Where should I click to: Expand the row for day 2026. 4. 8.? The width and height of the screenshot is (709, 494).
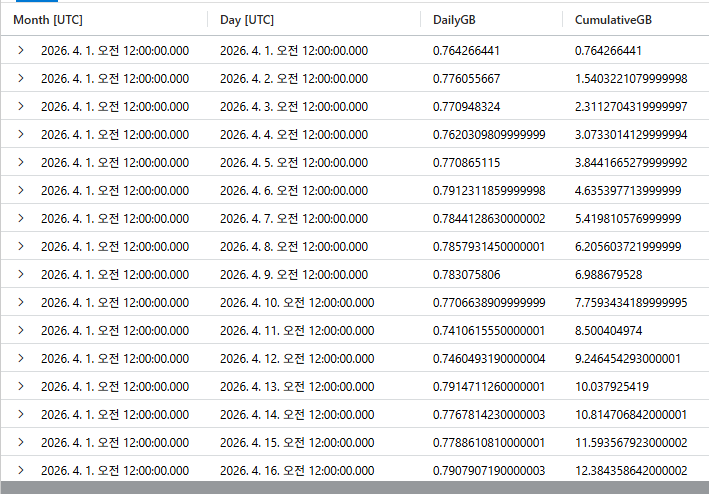tap(21, 246)
